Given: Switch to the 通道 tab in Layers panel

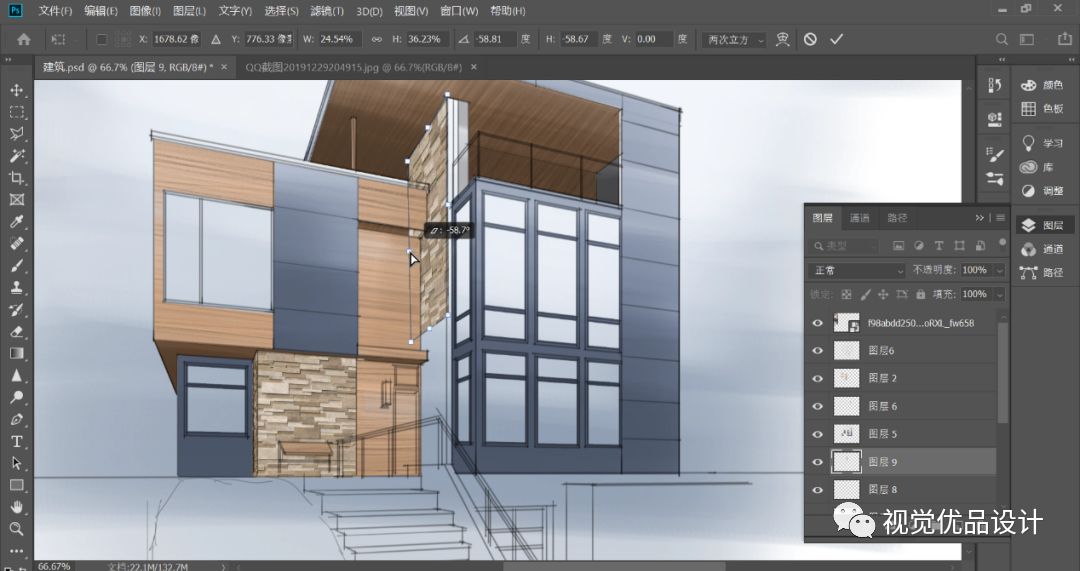Looking at the screenshot, I should coord(860,218).
